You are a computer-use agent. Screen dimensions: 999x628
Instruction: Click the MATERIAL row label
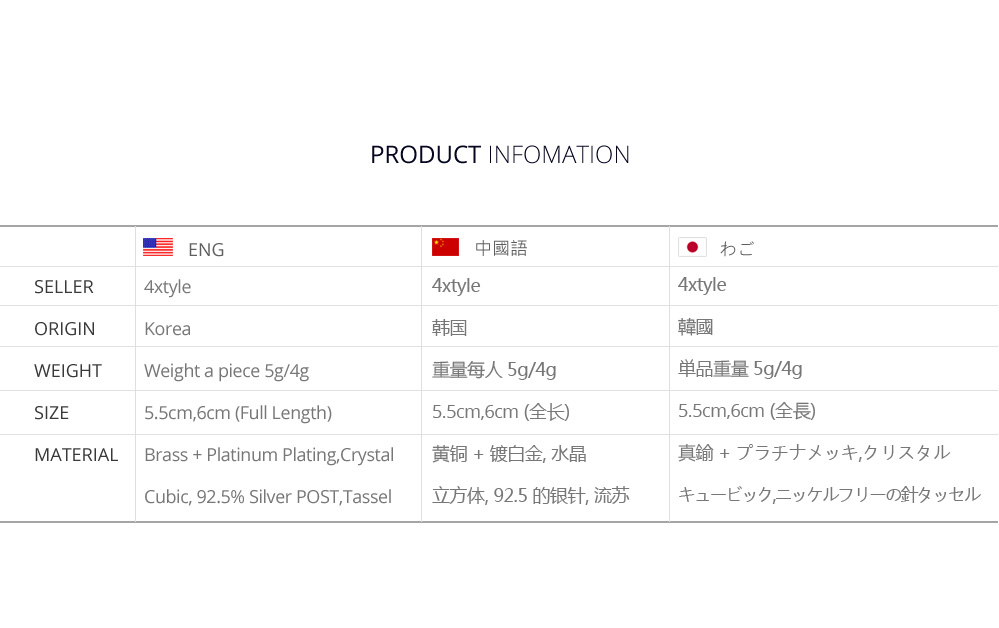tap(76, 455)
